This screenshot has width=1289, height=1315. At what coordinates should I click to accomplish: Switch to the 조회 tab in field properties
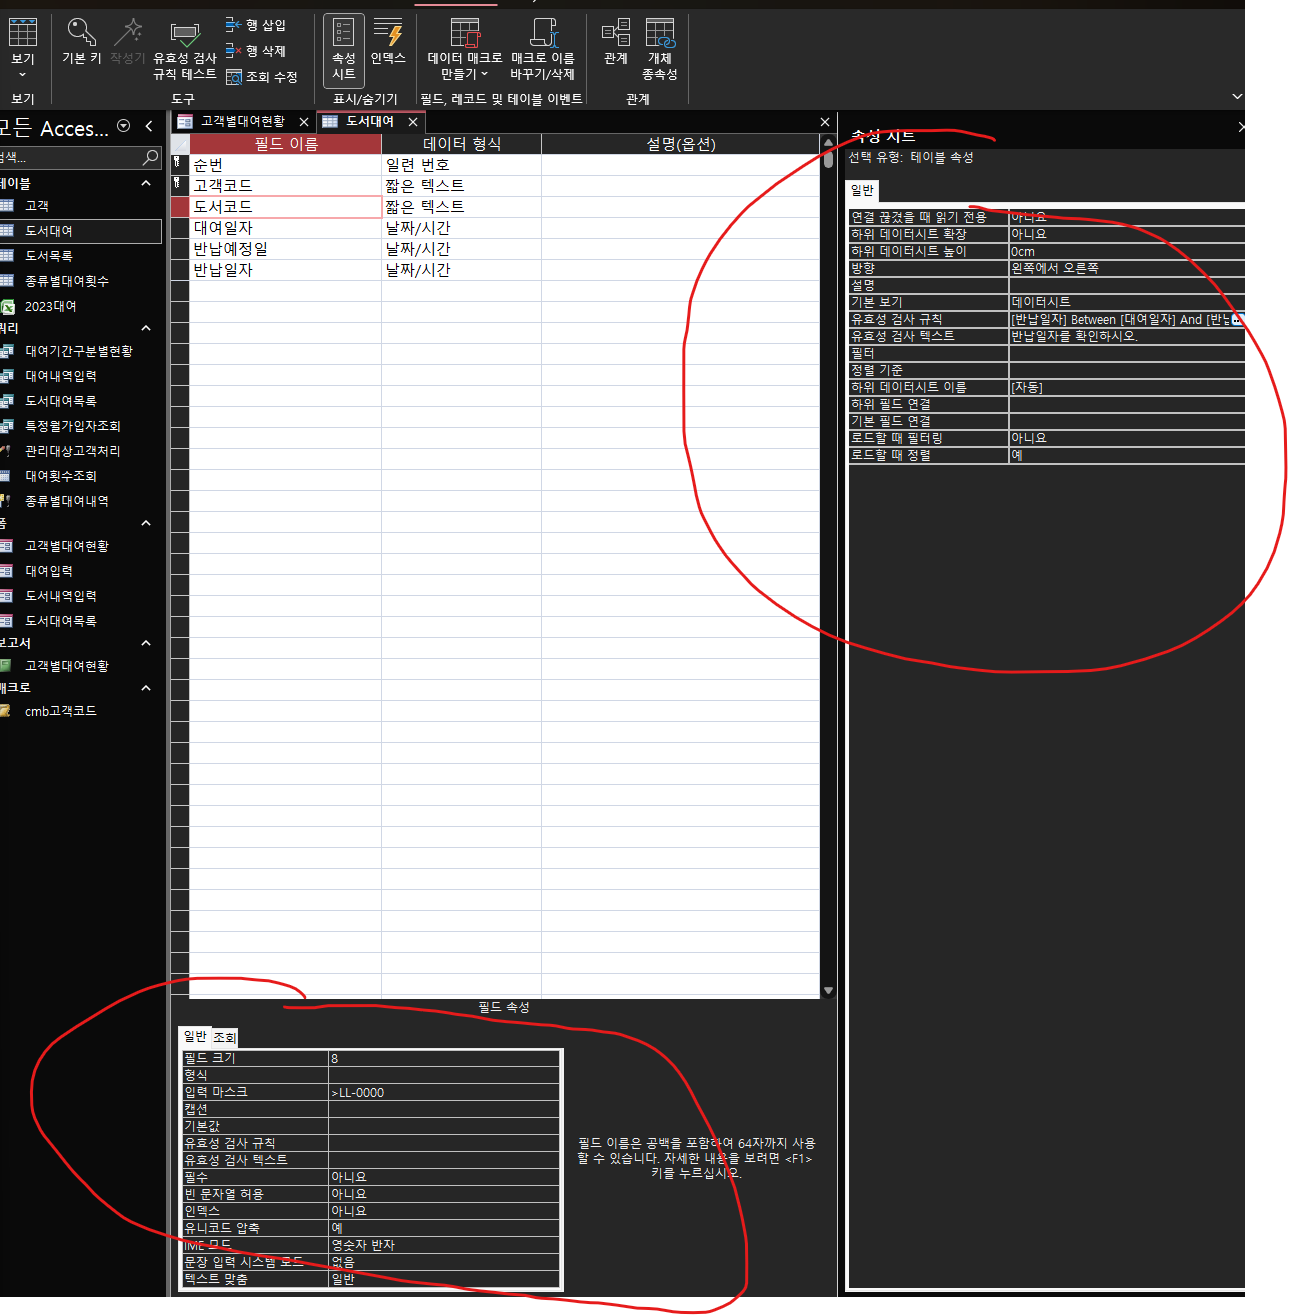(225, 1037)
